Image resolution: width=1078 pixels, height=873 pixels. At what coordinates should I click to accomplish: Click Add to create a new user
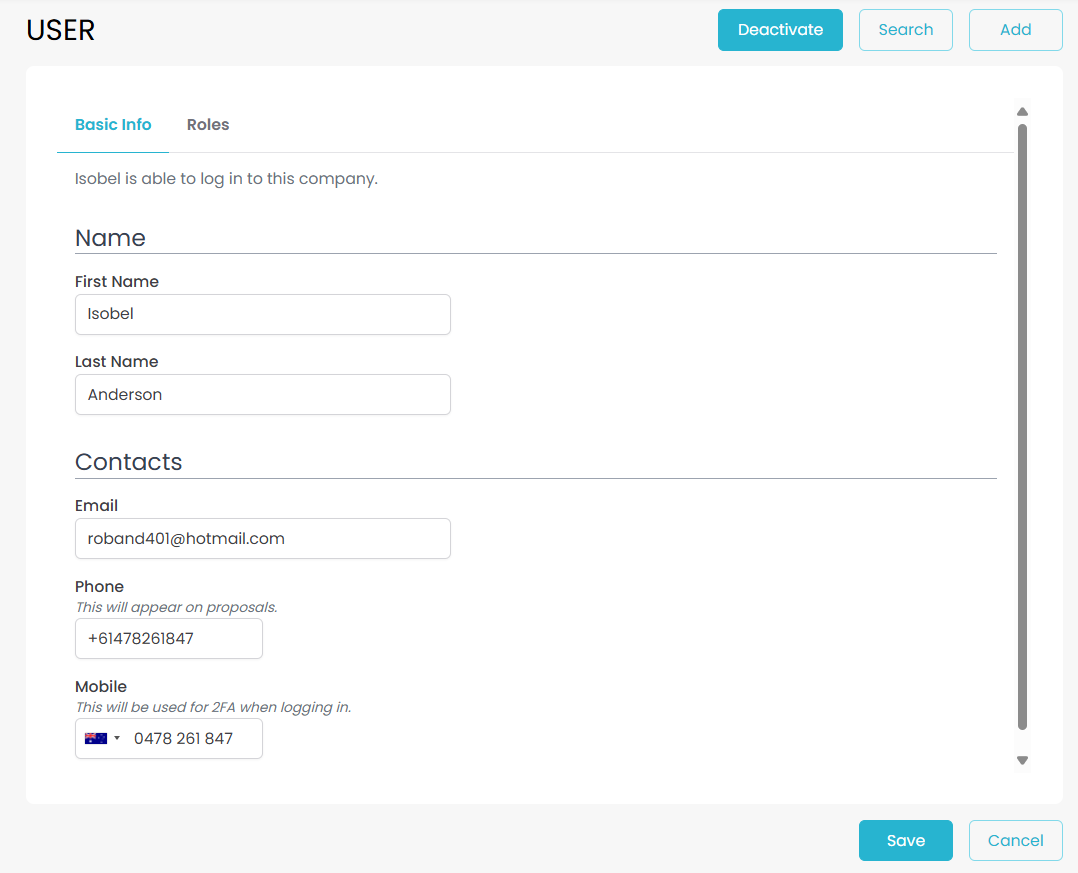tap(1015, 30)
